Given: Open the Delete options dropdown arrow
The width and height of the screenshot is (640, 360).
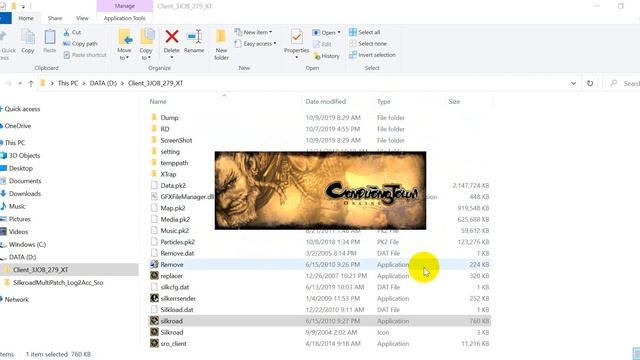Looking at the screenshot, I should point(172,58).
